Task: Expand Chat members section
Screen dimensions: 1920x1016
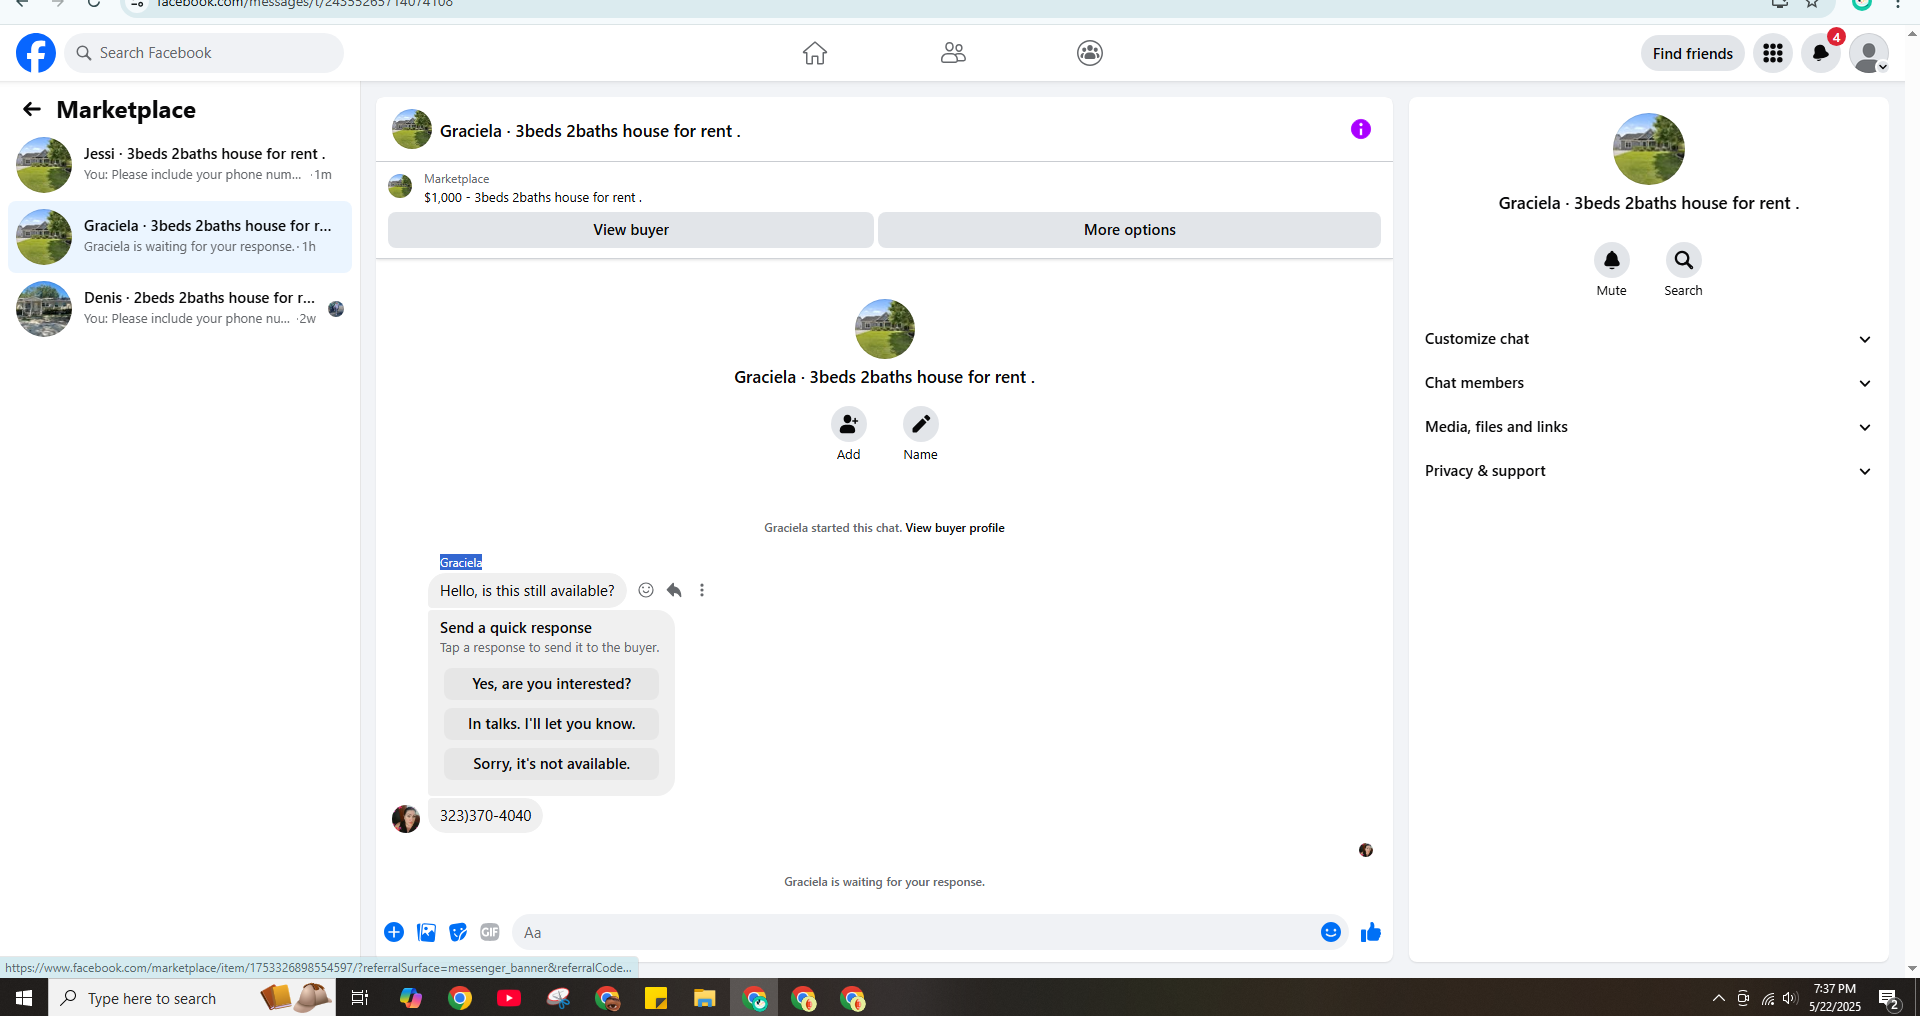Action: (1649, 383)
